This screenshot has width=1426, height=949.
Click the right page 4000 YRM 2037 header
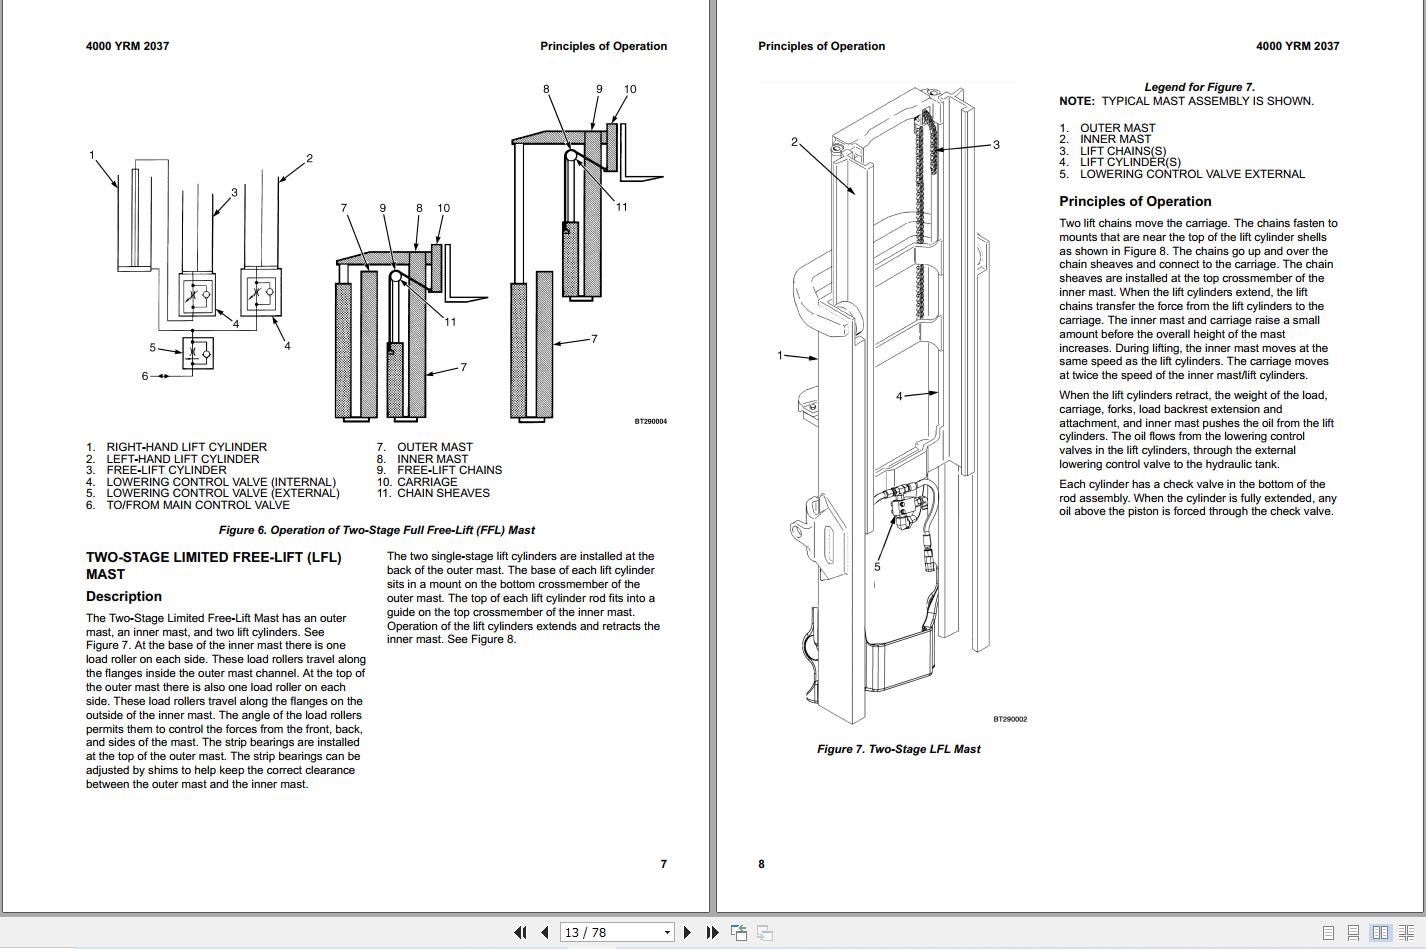[x=1298, y=46]
